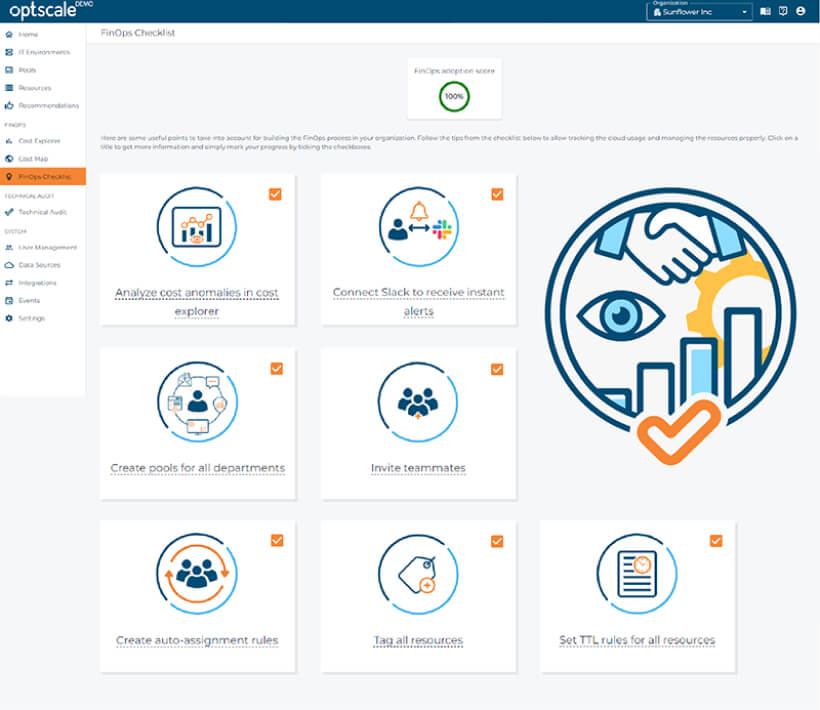Open the 'Invite teammates' link
This screenshot has height=710, width=820.
click(x=418, y=468)
